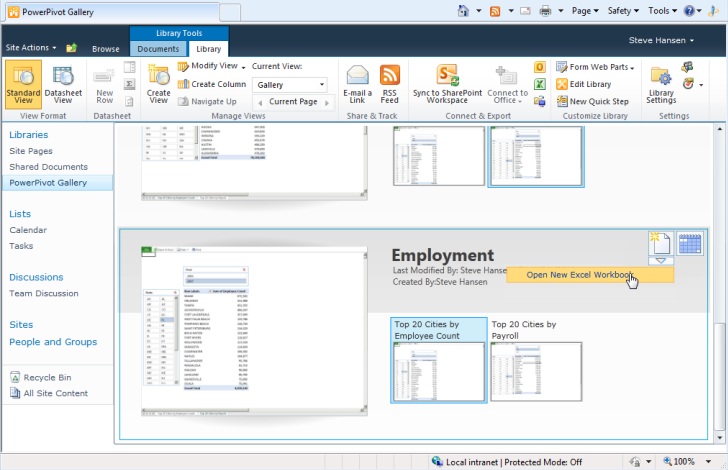Open People and Groups
Viewport: 728px width, 470px height.
[53, 342]
